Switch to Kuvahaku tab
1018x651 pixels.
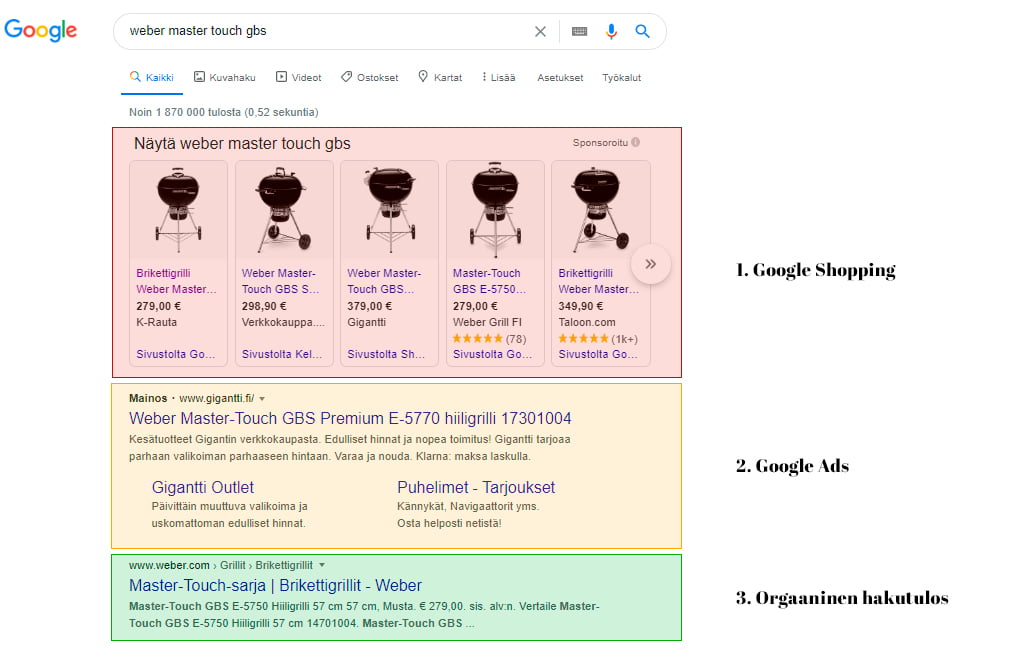pyautogui.click(x=225, y=77)
